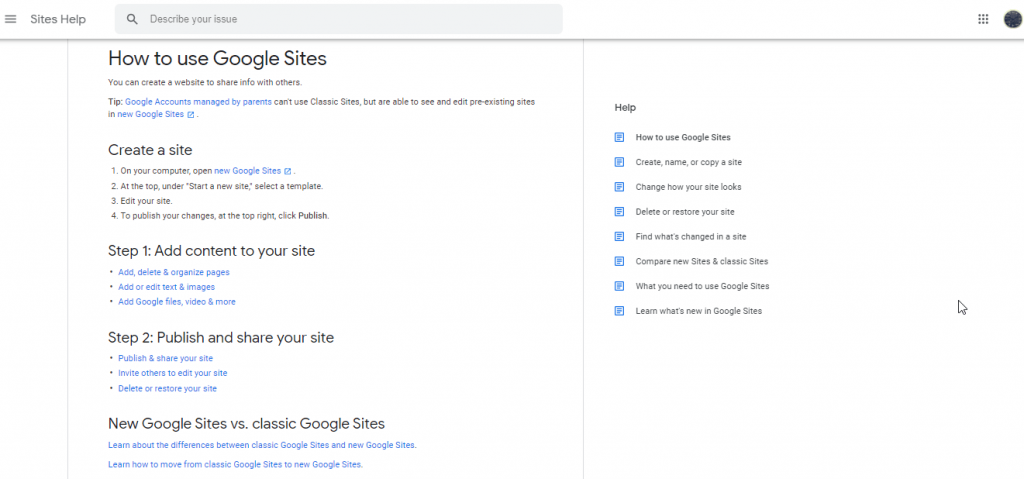
Task: Click 'You can create a website to share info' text
Action: coord(205,82)
